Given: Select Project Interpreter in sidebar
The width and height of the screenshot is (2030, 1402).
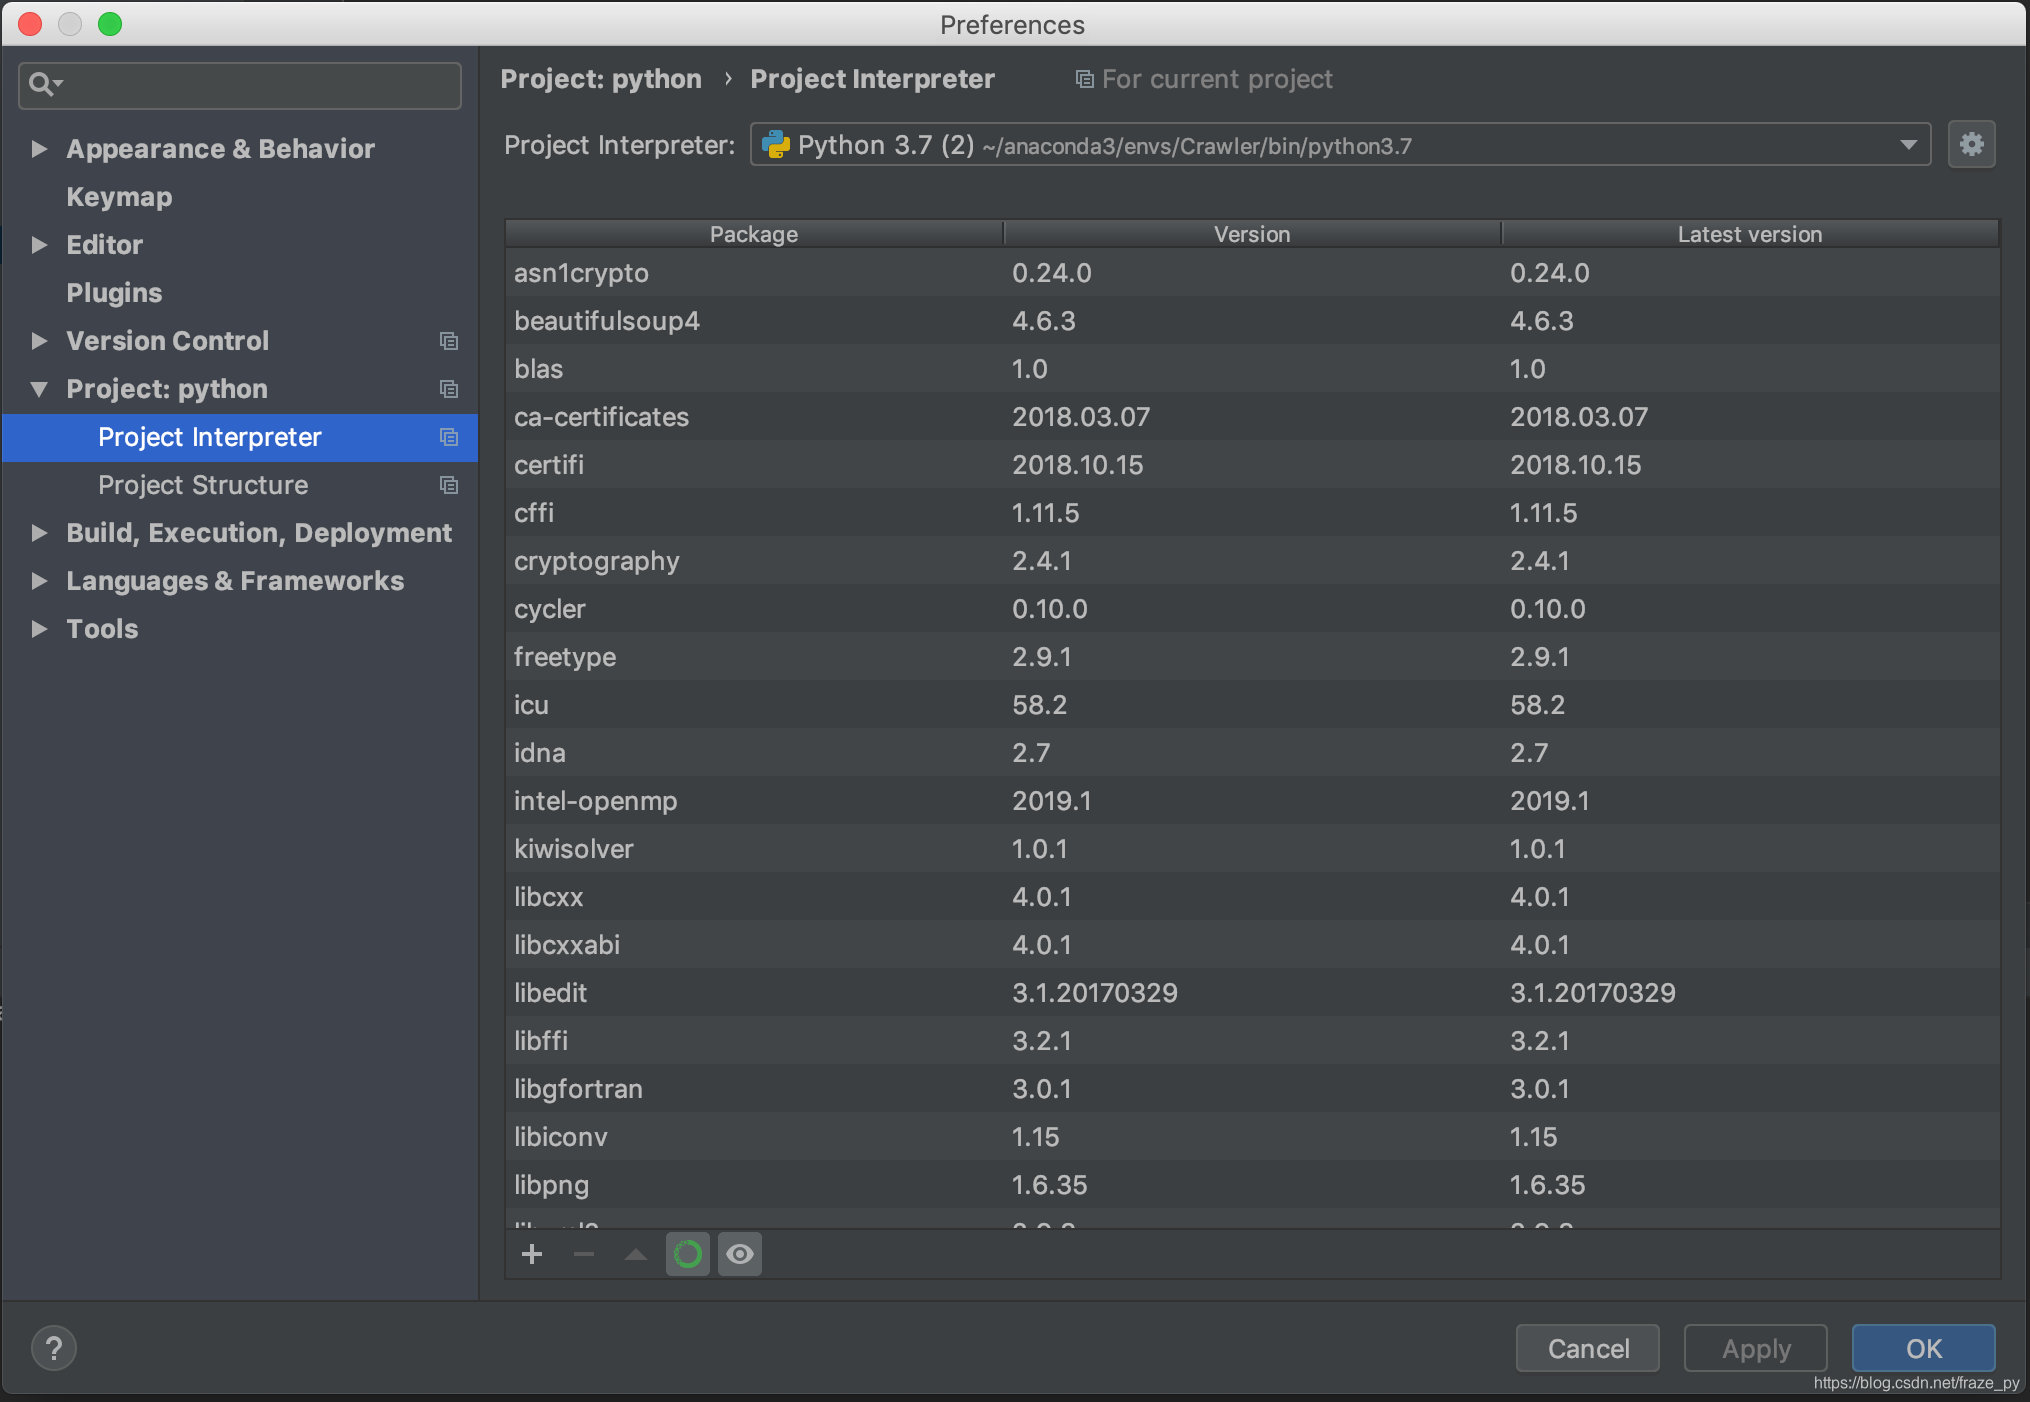Looking at the screenshot, I should point(240,437).
